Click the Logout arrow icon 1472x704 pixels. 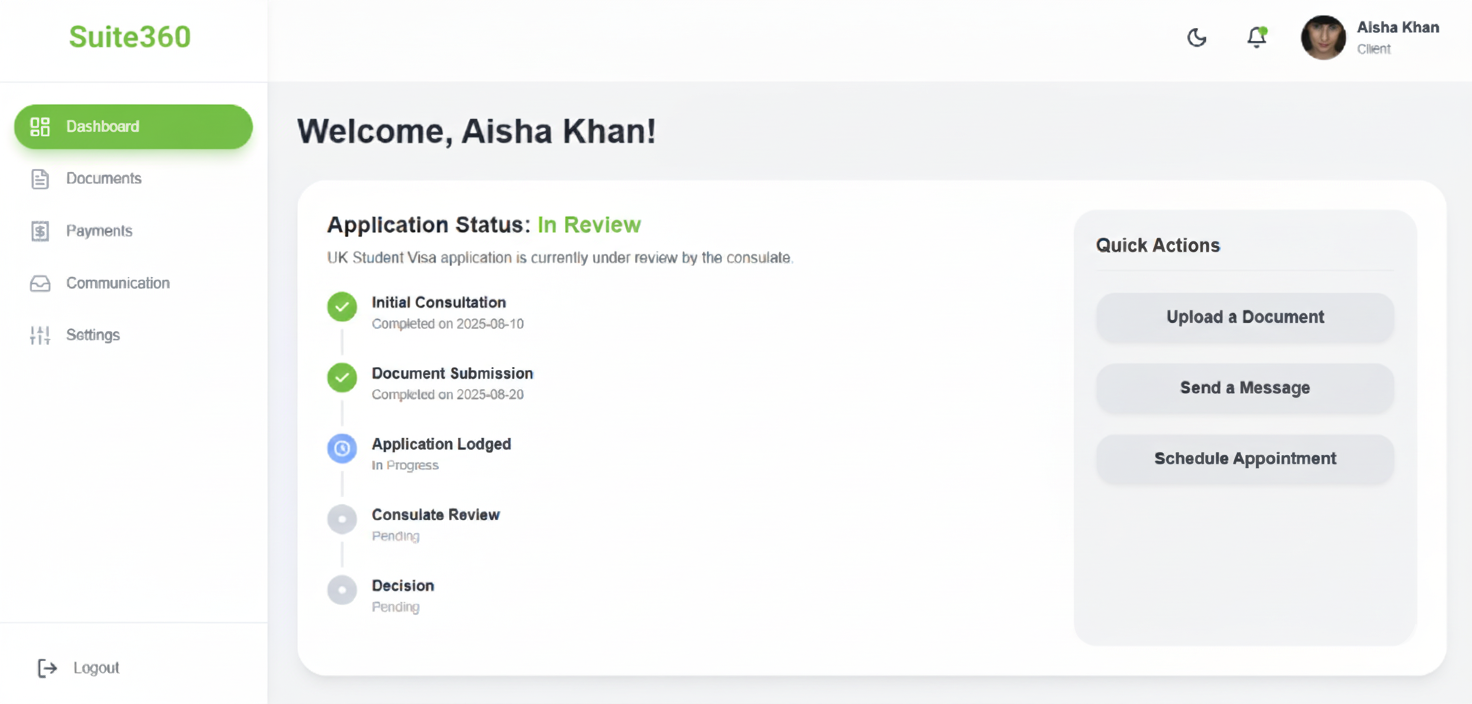48,668
